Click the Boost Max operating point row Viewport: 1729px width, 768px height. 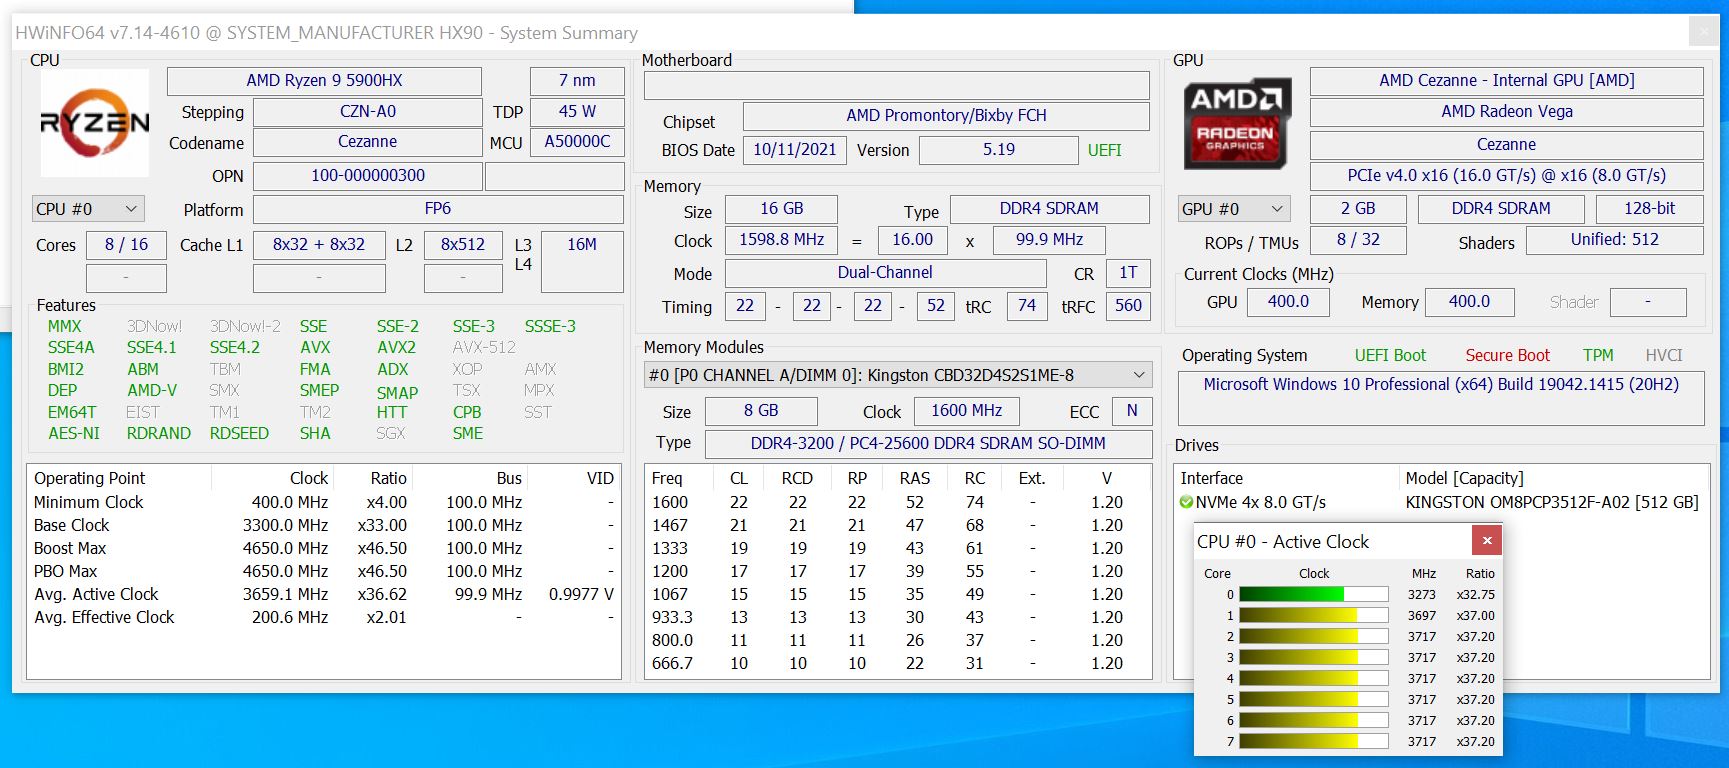coord(323,548)
